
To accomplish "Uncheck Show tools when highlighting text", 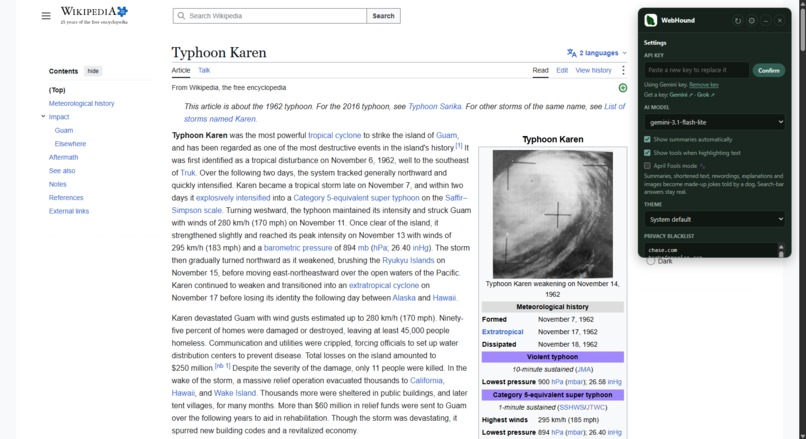I will click(647, 153).
